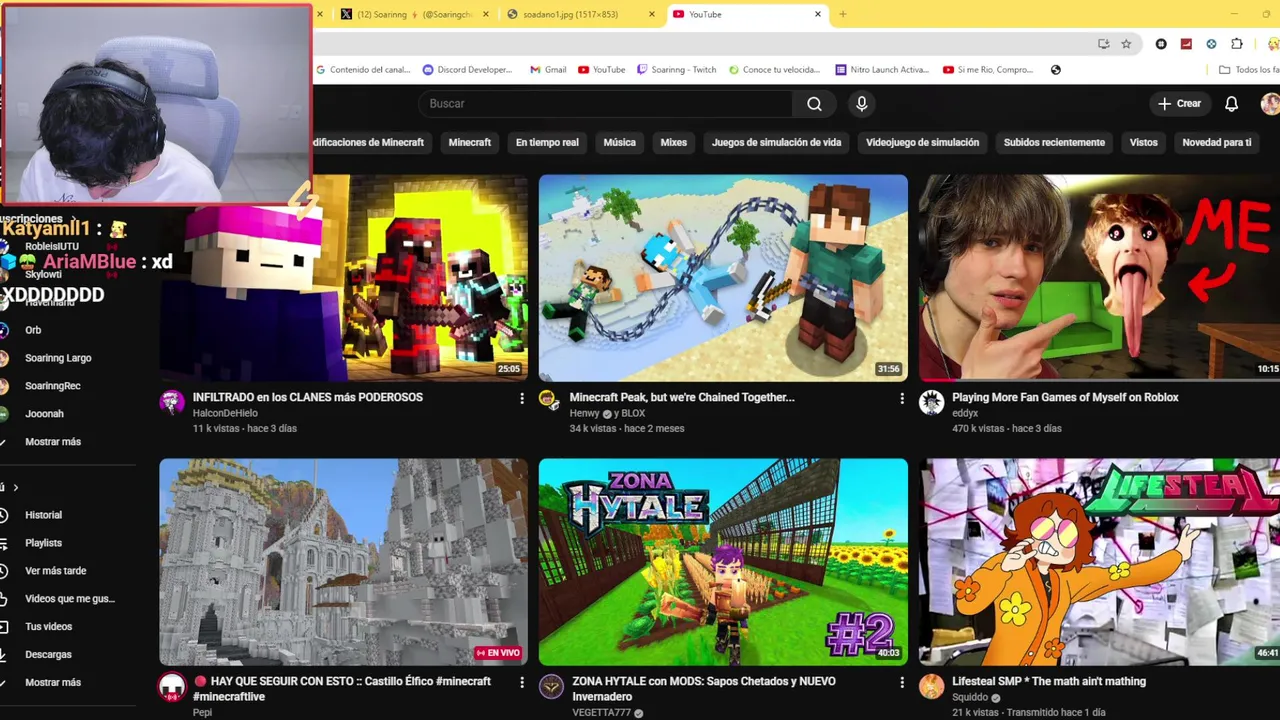Open HalconDeHielo channel avatar
This screenshot has height=720, width=1280.
click(172, 402)
